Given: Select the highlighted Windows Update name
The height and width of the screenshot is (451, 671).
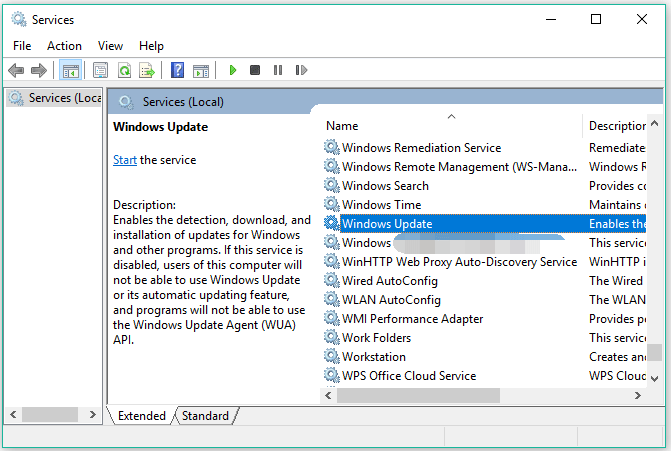Looking at the screenshot, I should 387,224.
